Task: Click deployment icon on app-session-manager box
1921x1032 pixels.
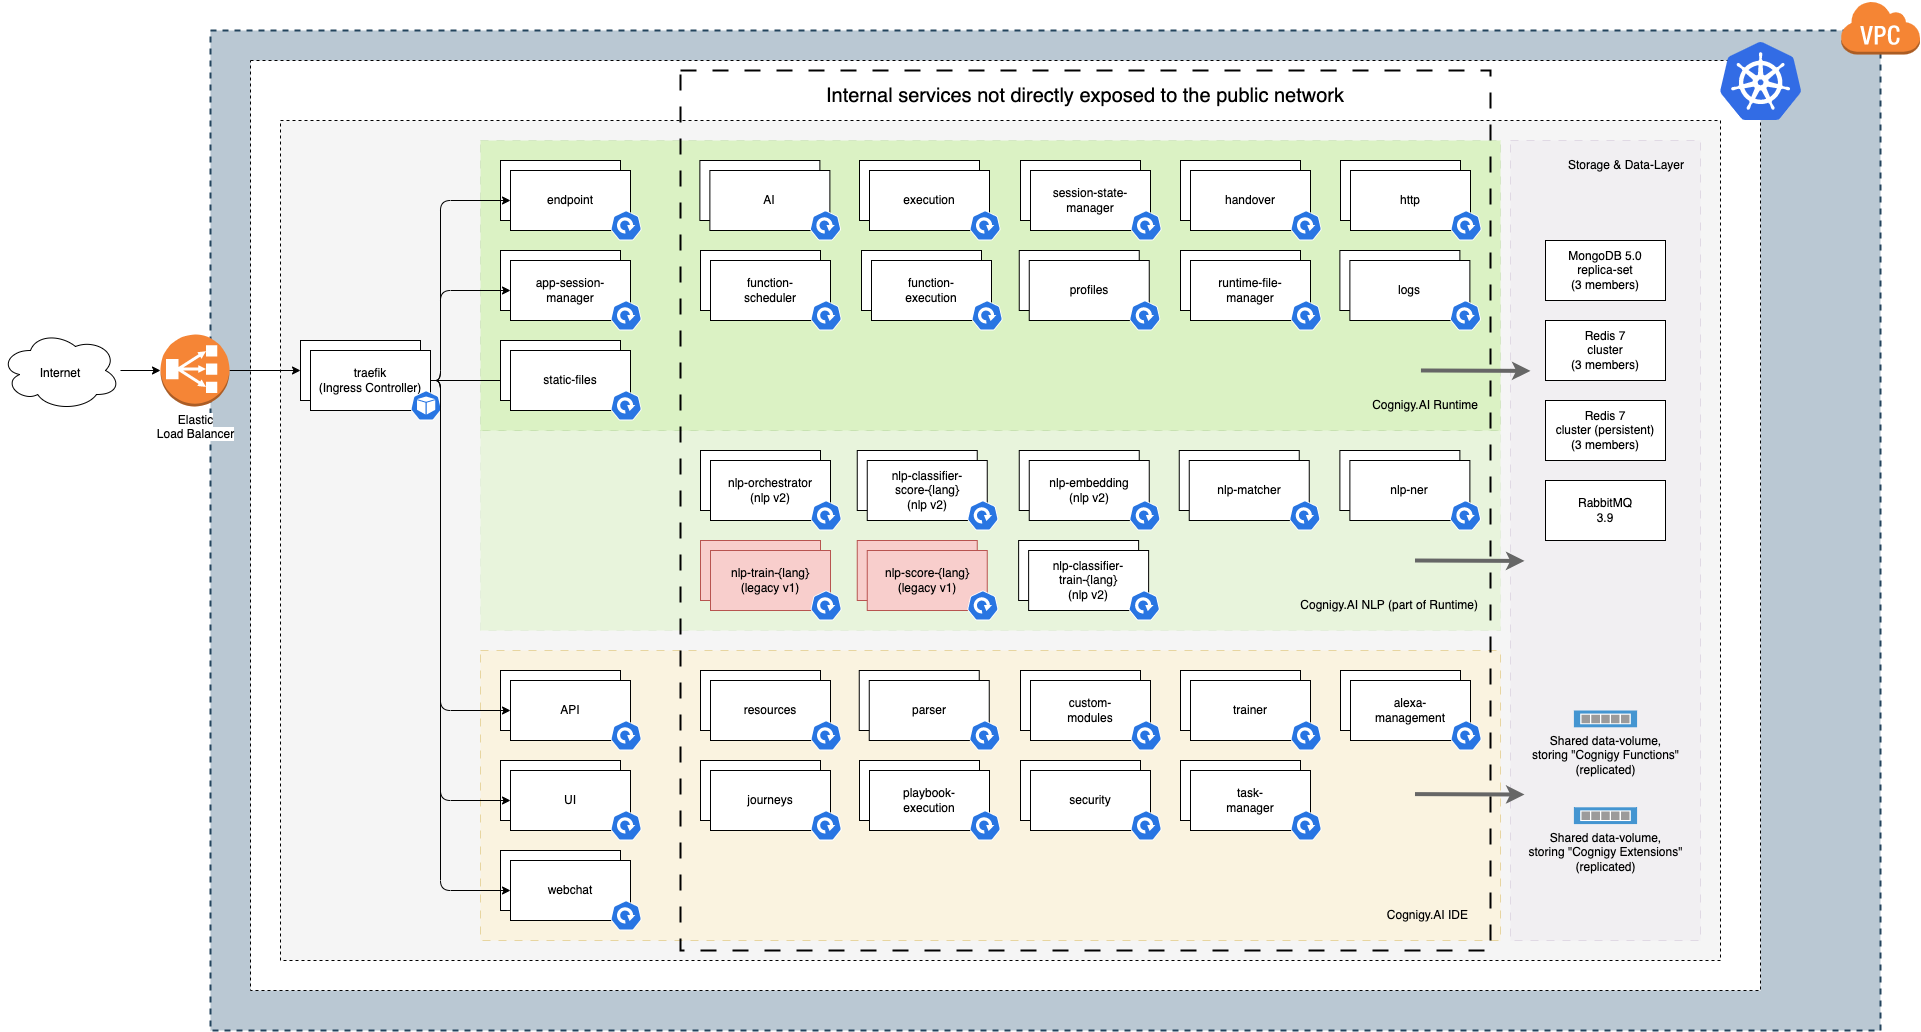Action: click(626, 316)
